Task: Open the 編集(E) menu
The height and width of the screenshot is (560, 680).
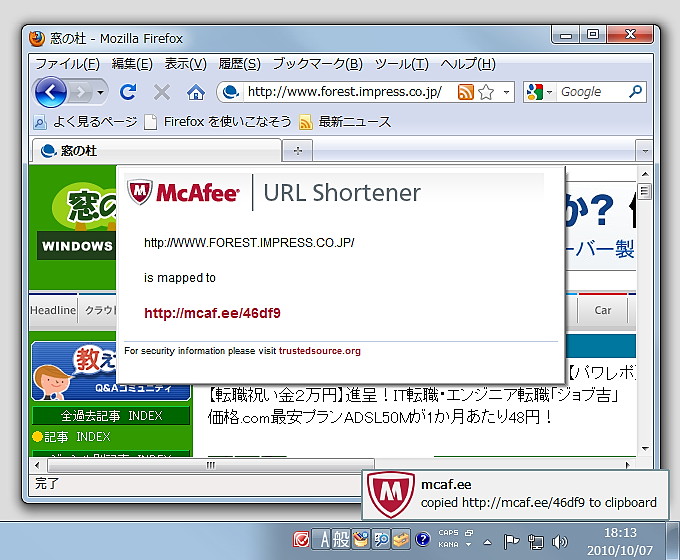Action: (x=132, y=64)
